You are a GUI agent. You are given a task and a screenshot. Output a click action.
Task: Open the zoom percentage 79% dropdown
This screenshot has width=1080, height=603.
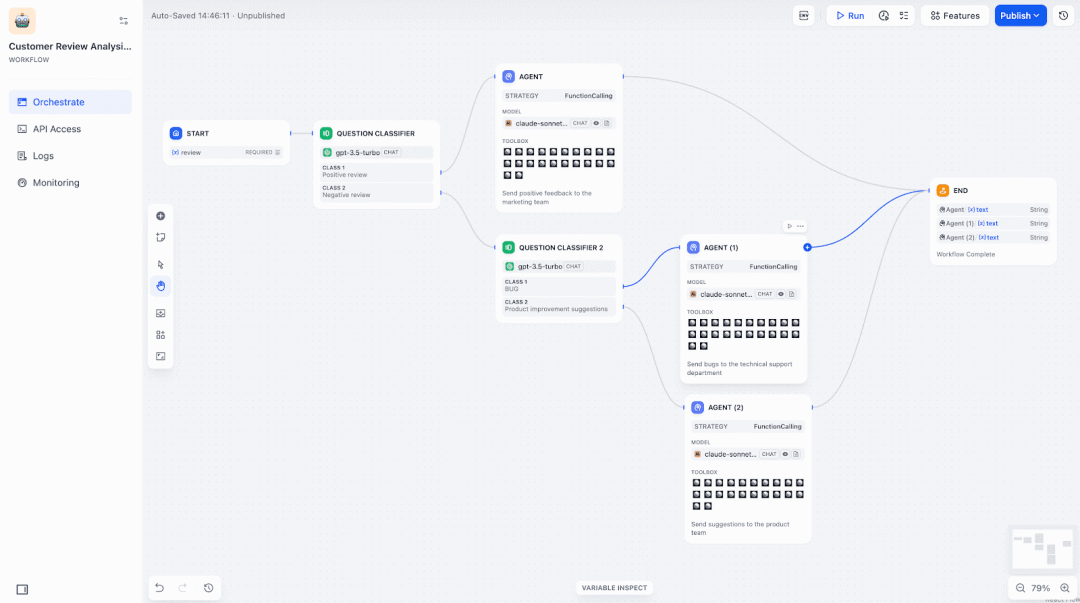(1041, 588)
